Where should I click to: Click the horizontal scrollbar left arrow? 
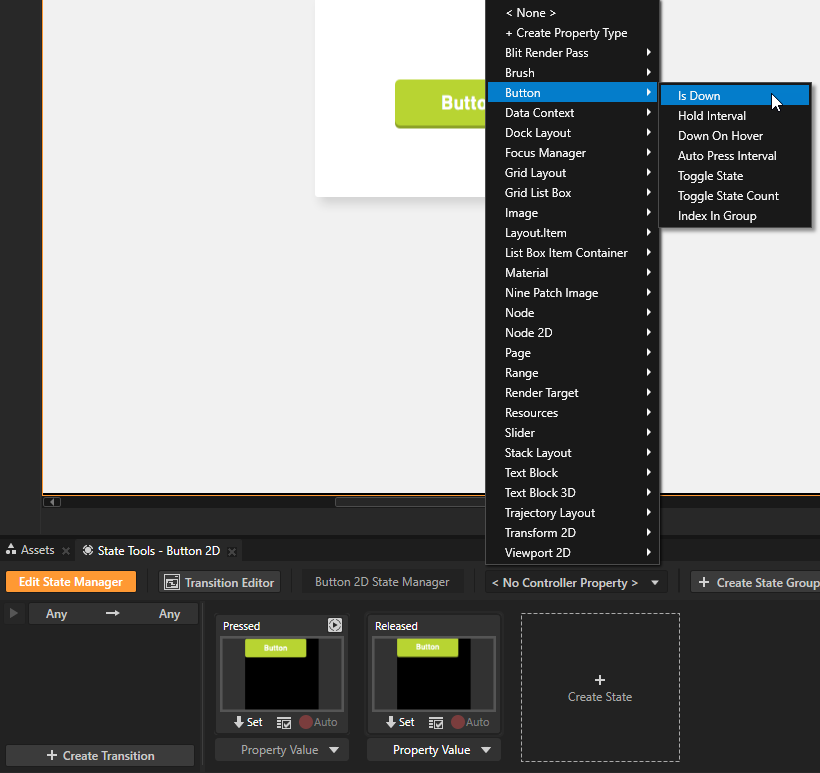point(52,502)
